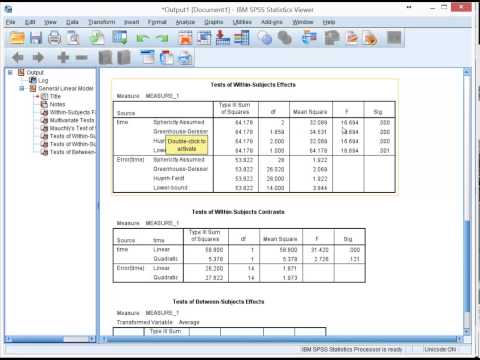Open the Format menu
Viewport: 480px width, 360px height.
(157, 22)
